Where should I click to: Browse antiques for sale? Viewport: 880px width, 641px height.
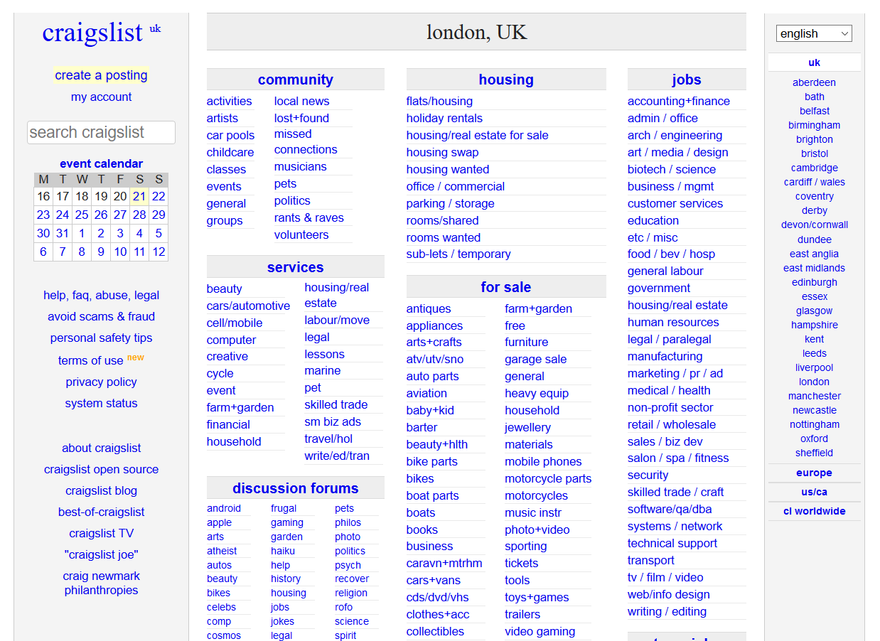tap(428, 309)
